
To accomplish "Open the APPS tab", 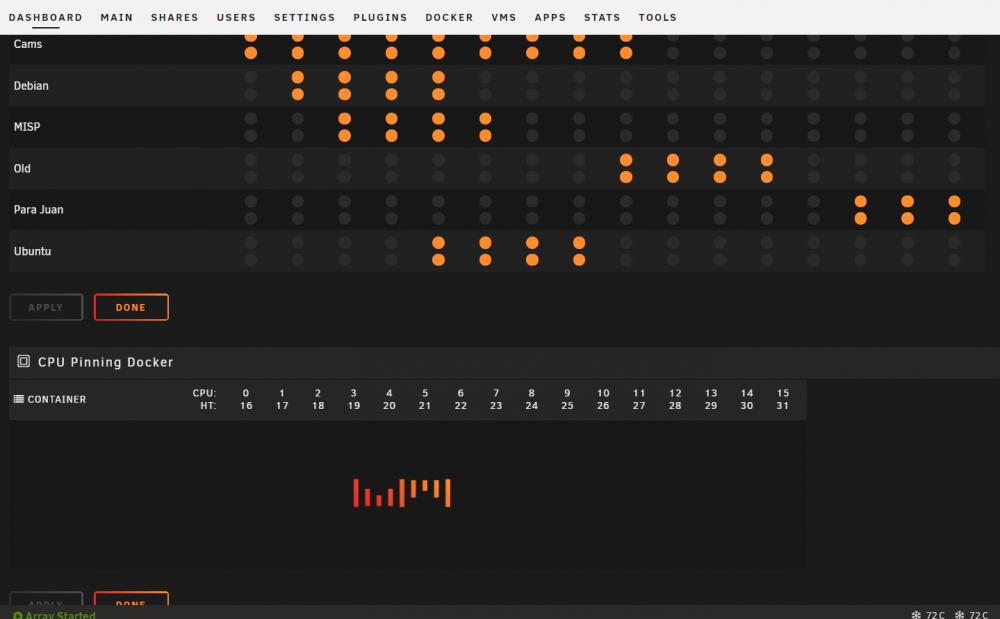I will pyautogui.click(x=550, y=17).
